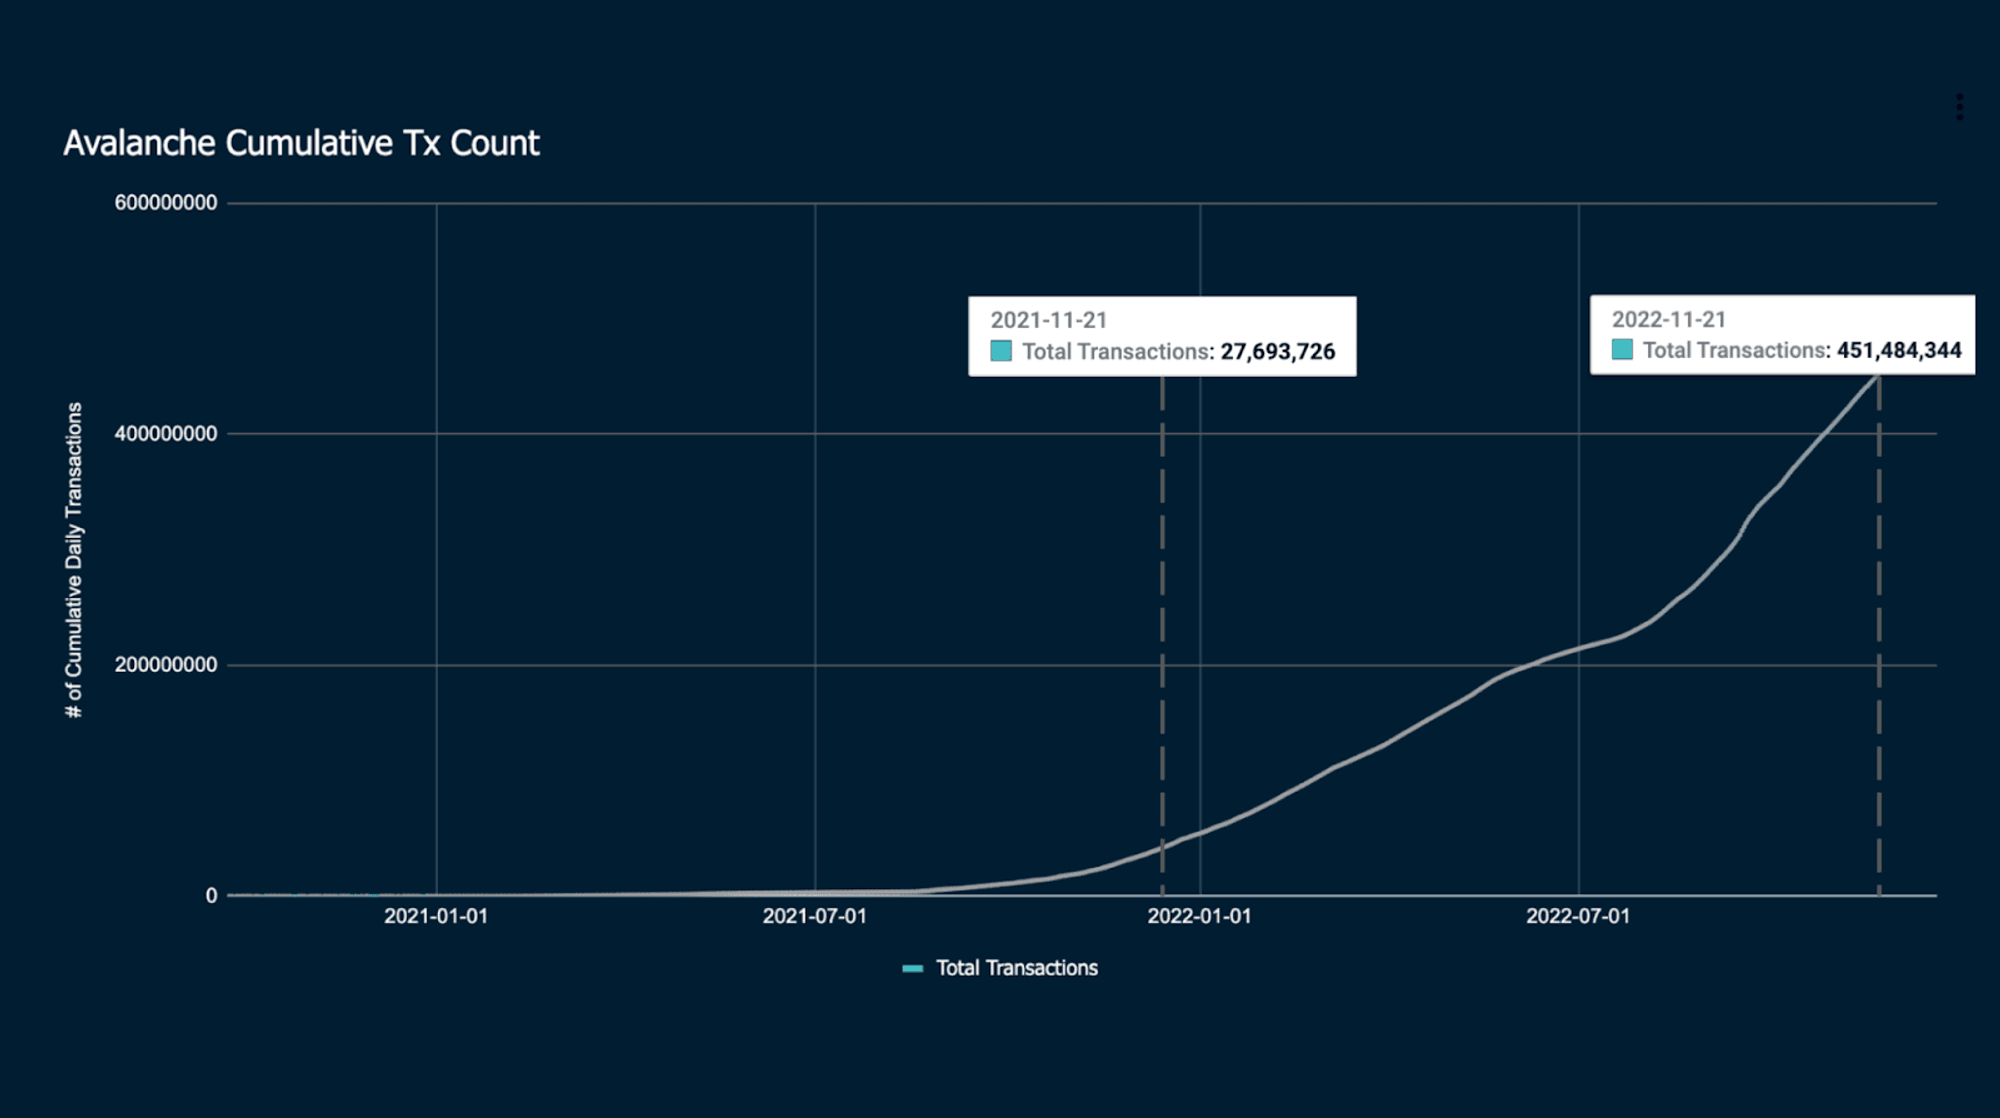This screenshot has height=1118, width=2000.
Task: Click the 27,693,726 transactions value
Action: 1277,352
